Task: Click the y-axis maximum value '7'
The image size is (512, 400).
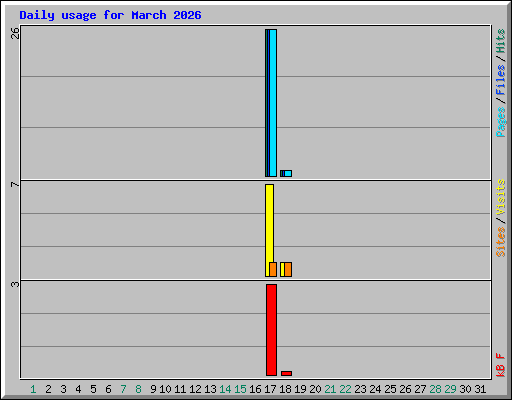Action: coord(15,184)
